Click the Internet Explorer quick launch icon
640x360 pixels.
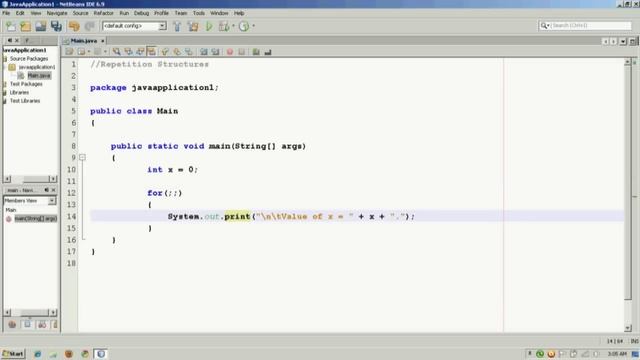coord(38,354)
